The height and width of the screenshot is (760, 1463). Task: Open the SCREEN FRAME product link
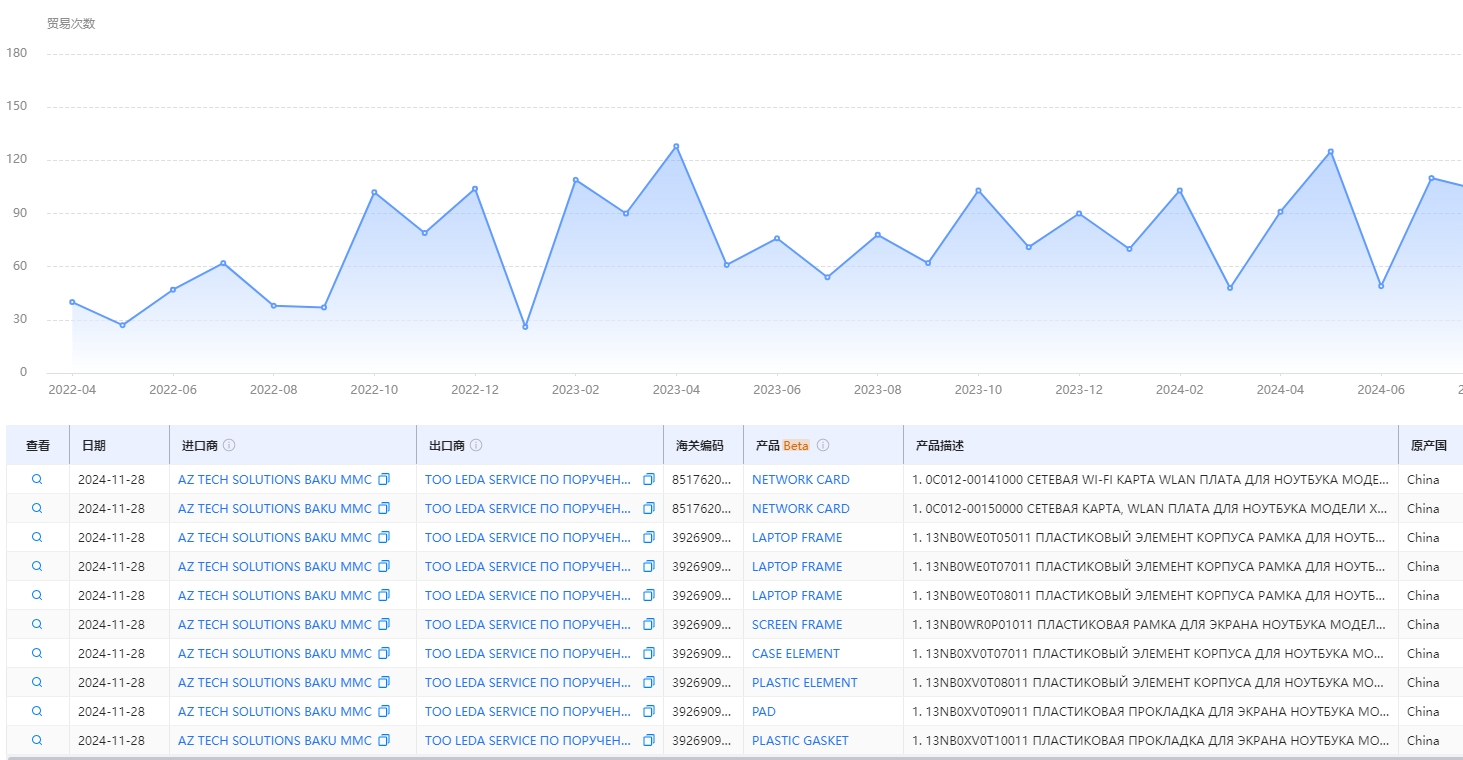click(797, 625)
